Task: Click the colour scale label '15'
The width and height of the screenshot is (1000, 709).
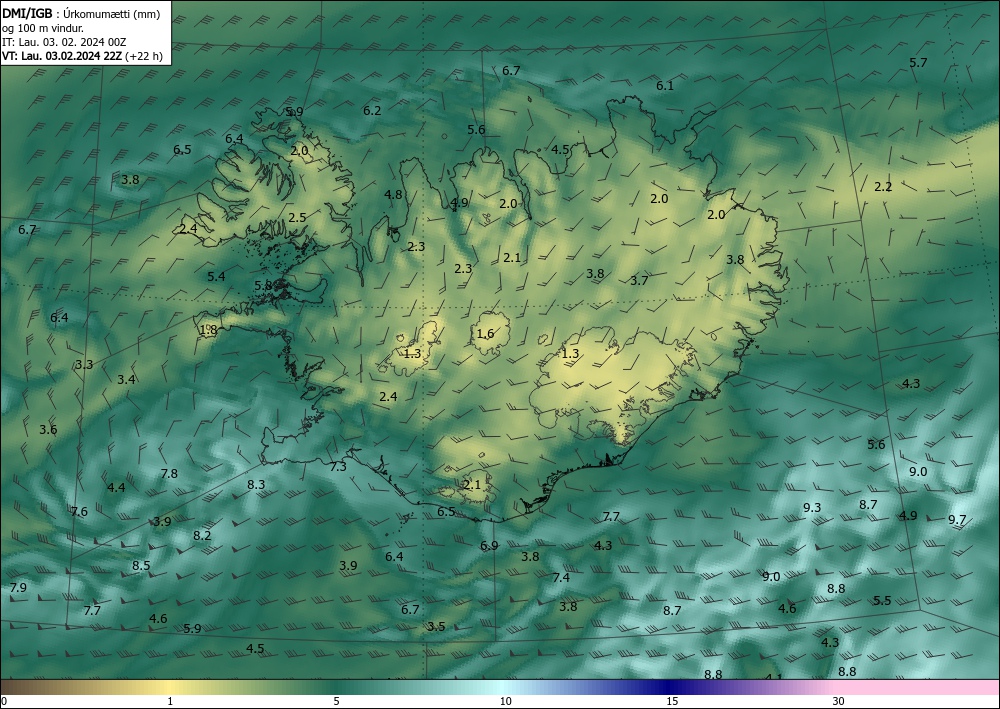Action: 672,701
